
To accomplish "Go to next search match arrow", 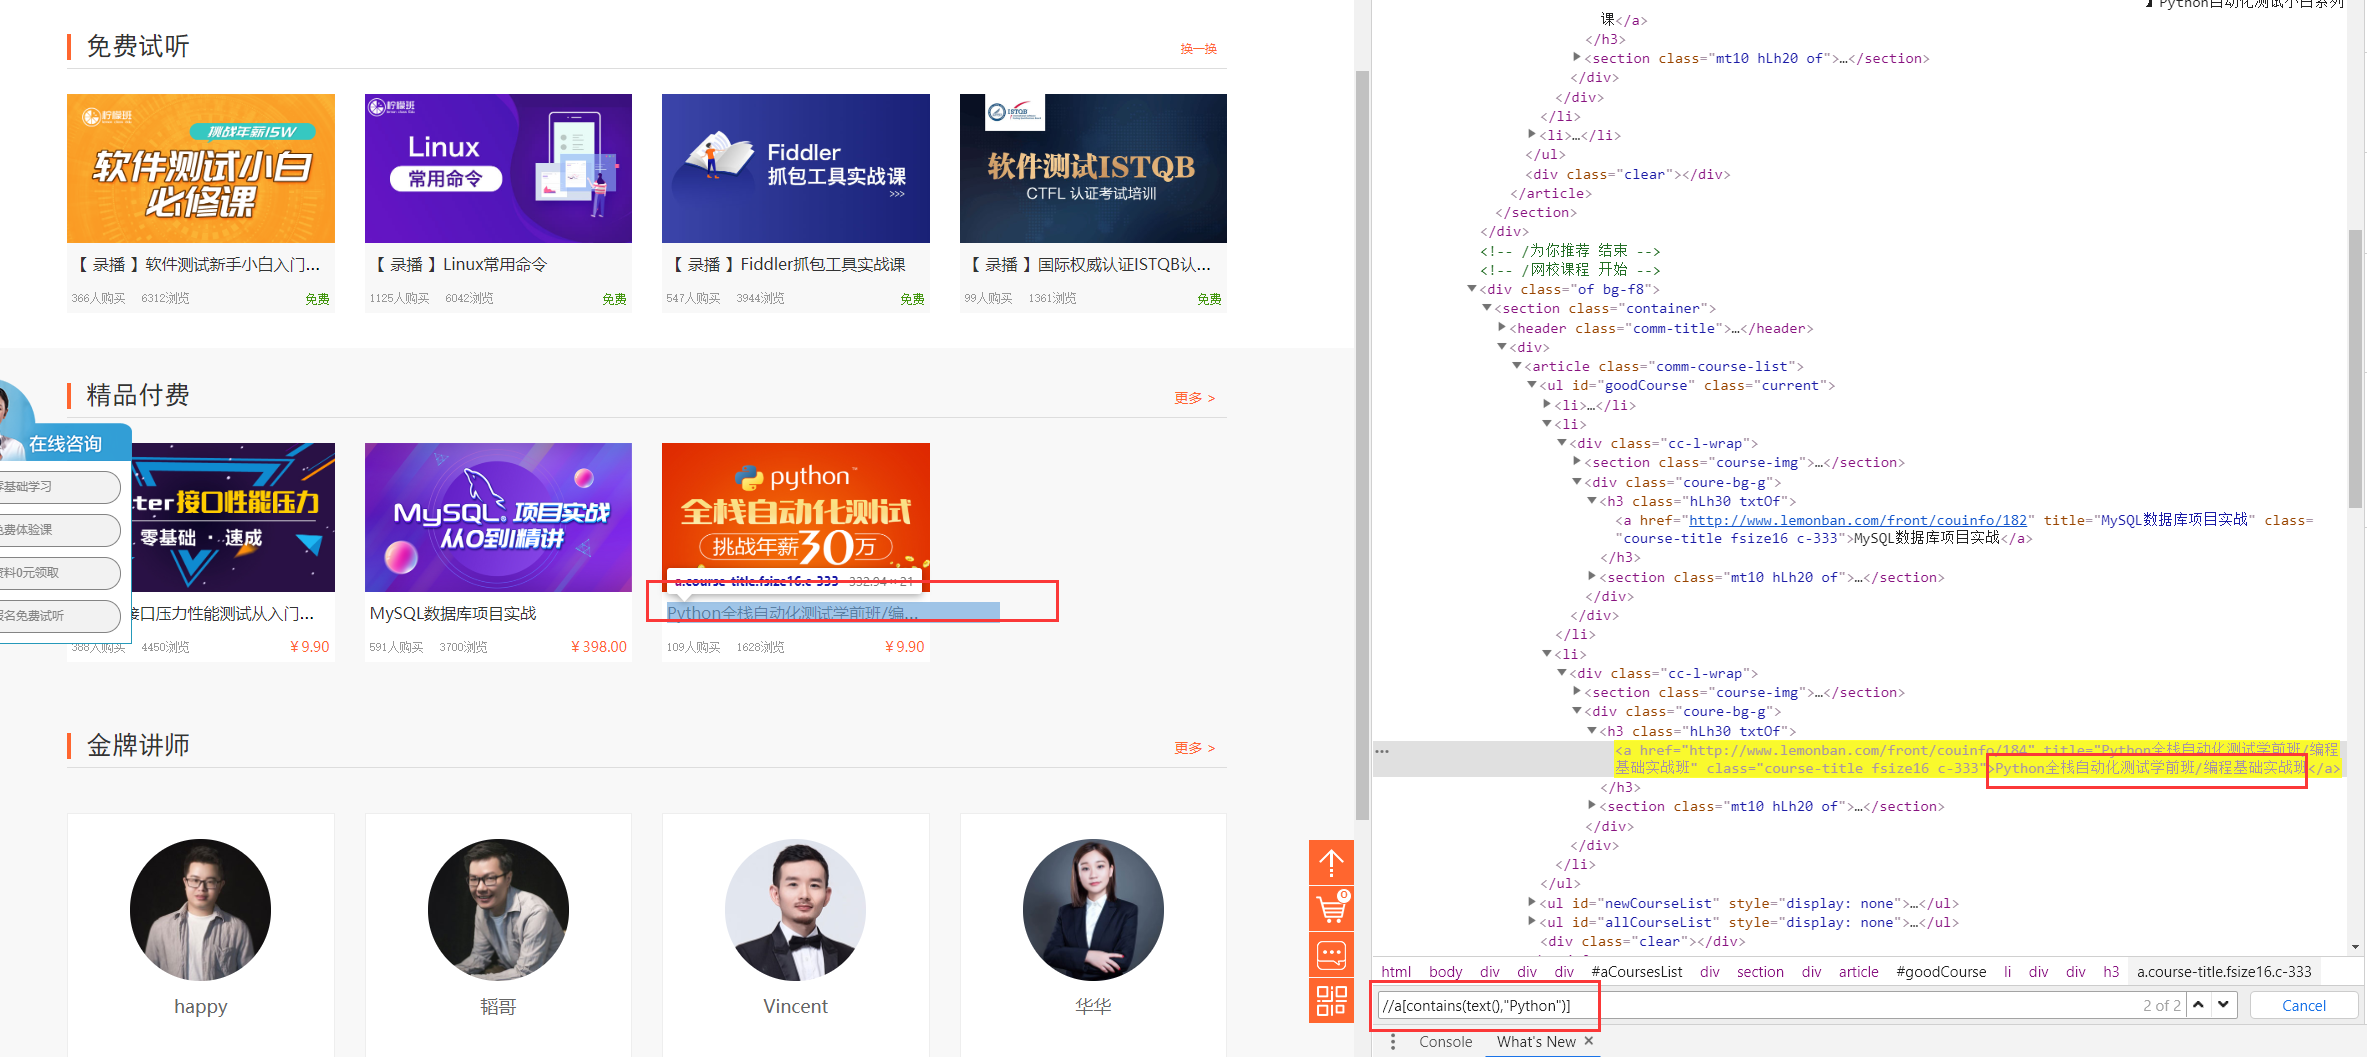I will (2223, 1005).
